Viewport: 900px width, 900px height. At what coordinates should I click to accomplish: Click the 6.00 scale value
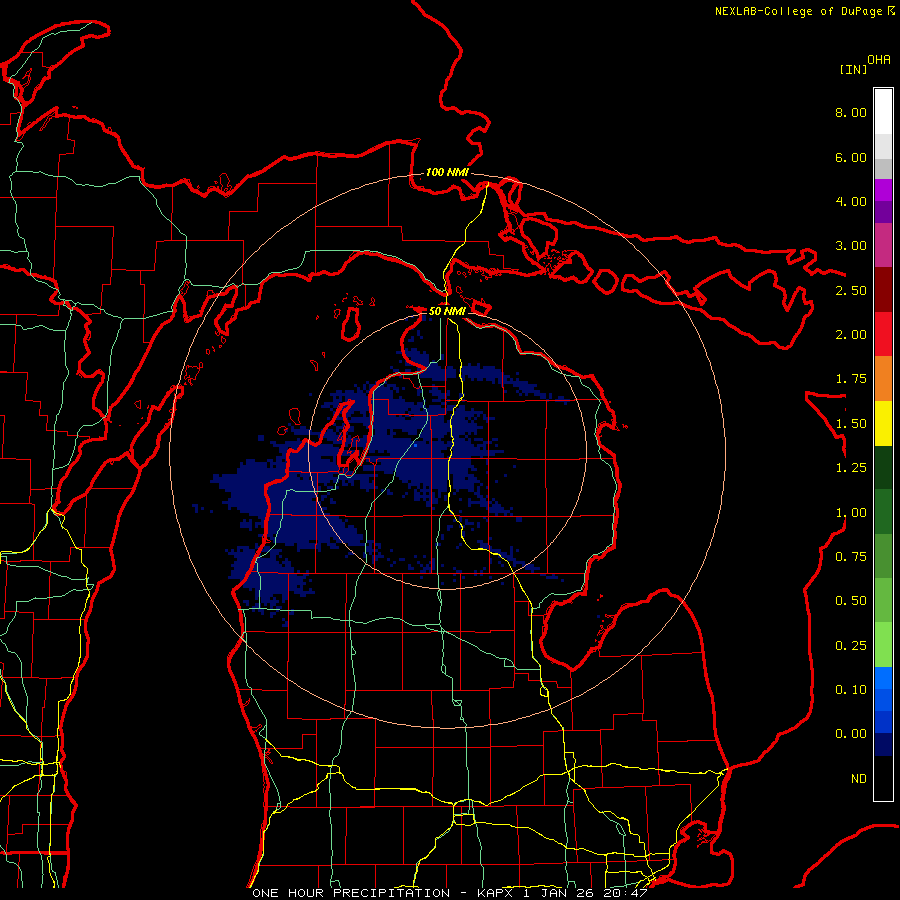coord(851,157)
